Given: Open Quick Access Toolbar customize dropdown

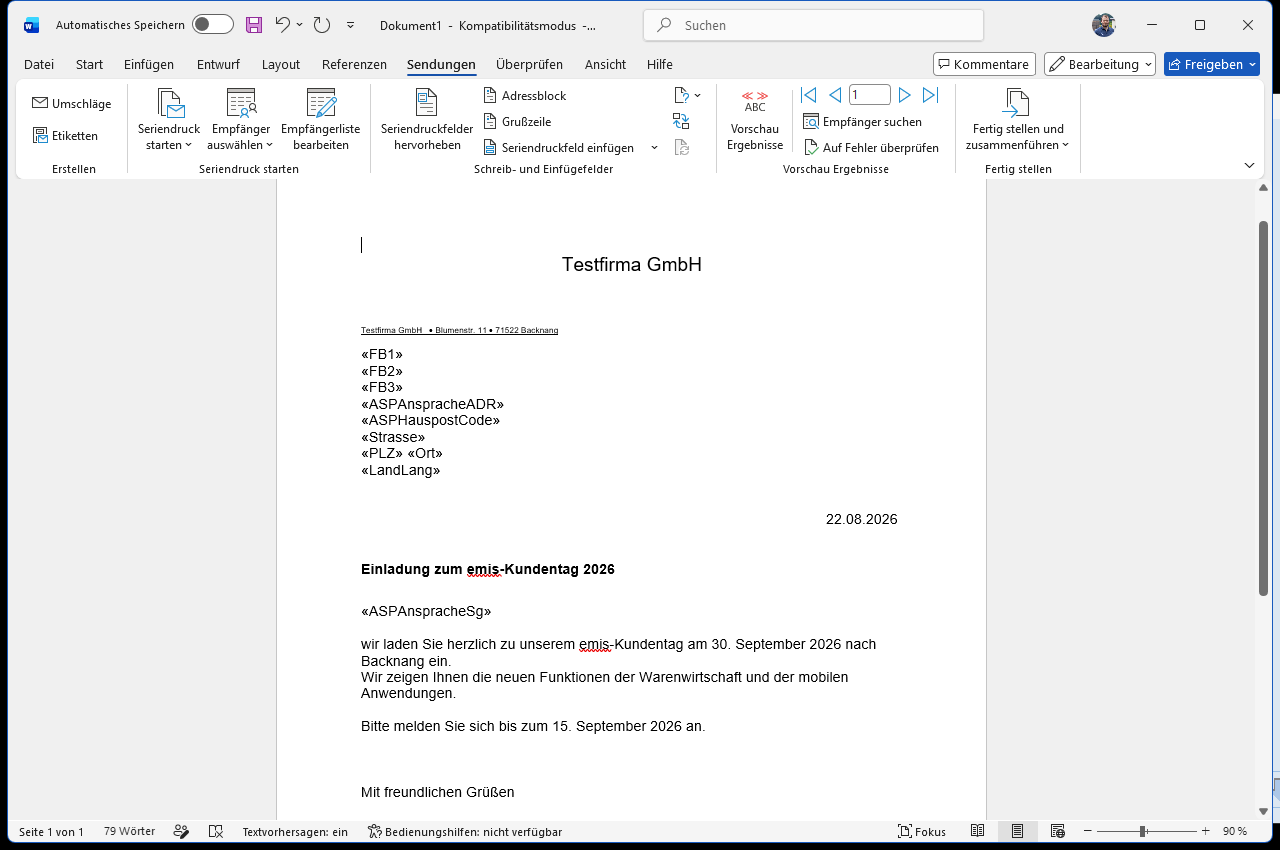Looking at the screenshot, I should [x=350, y=25].
